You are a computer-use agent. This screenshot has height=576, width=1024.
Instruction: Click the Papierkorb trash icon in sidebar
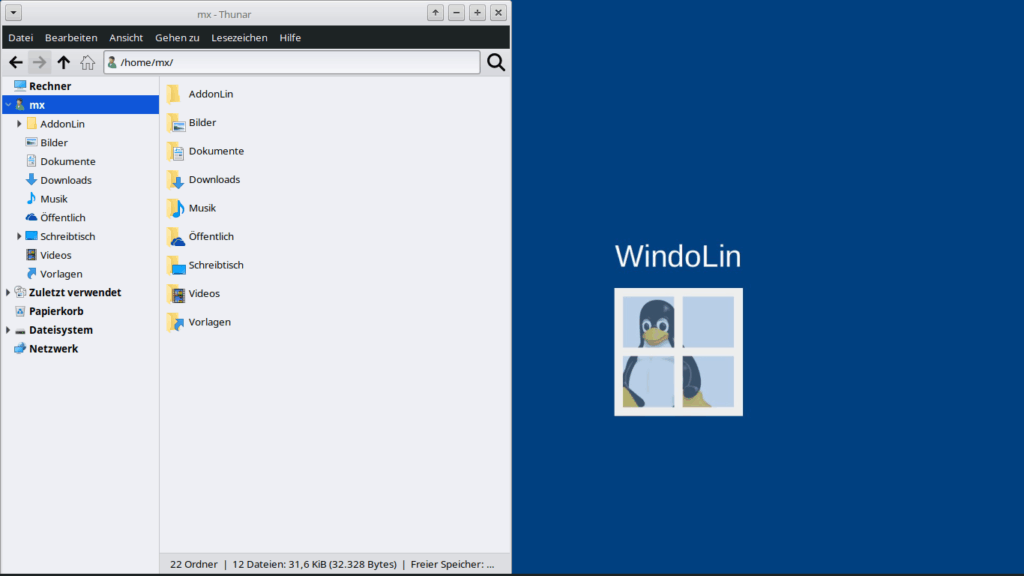(x=20, y=312)
